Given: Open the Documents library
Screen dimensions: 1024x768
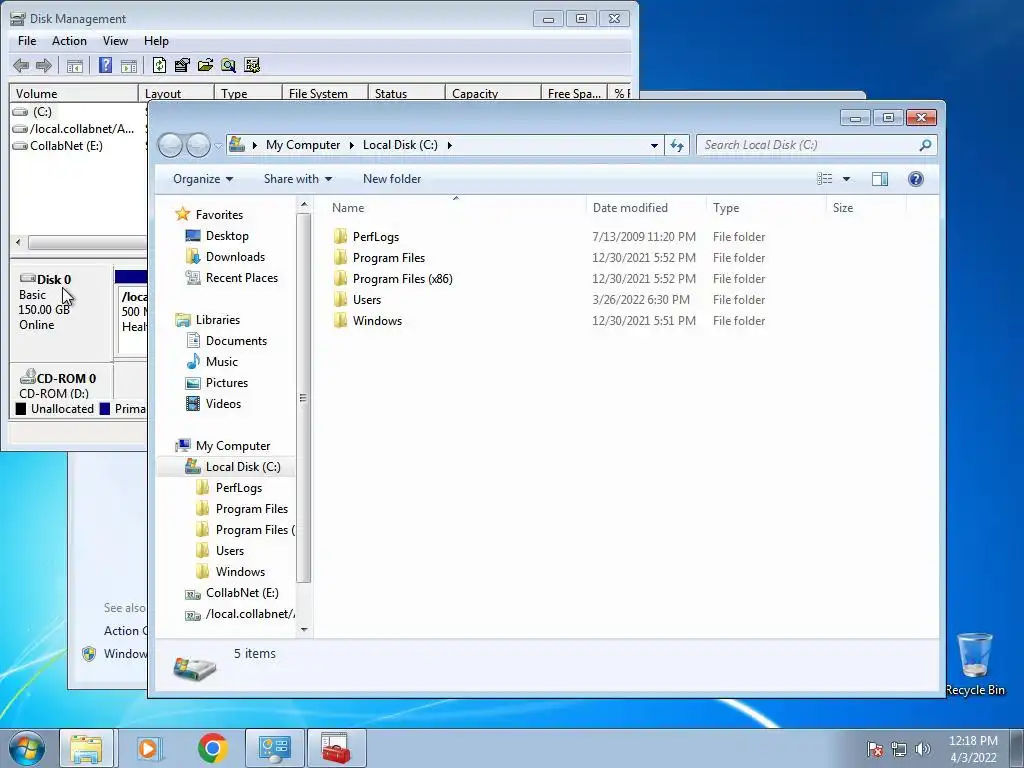Looking at the screenshot, I should pyautogui.click(x=236, y=341).
